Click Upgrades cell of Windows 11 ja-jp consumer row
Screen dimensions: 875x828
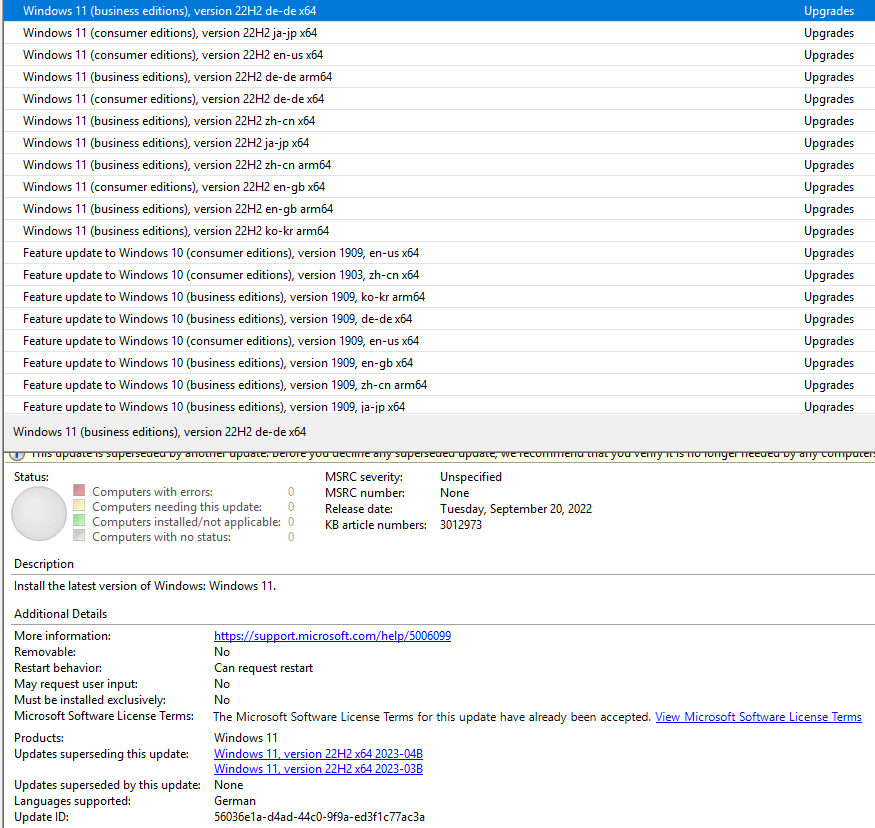click(x=829, y=33)
